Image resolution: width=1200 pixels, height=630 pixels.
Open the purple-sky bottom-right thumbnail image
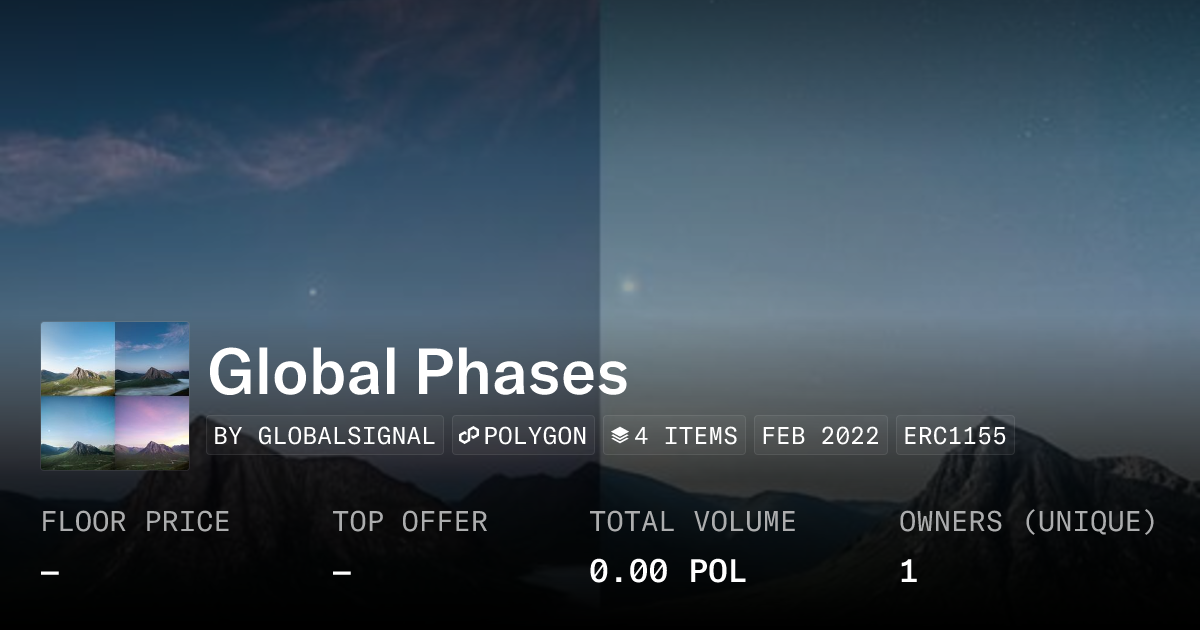click(152, 433)
